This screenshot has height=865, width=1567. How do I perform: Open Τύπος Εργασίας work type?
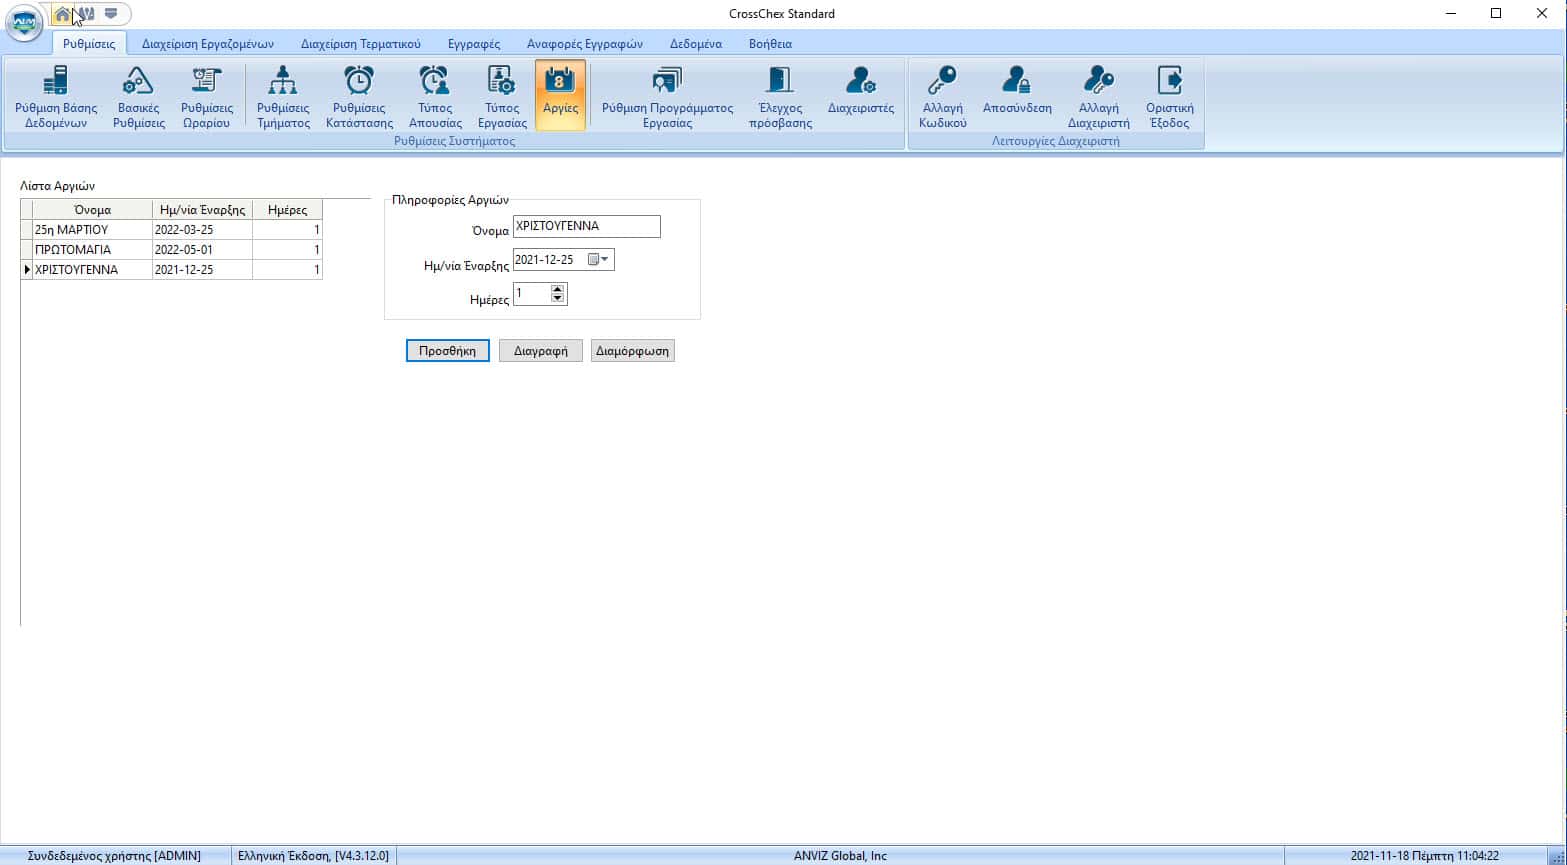(502, 97)
